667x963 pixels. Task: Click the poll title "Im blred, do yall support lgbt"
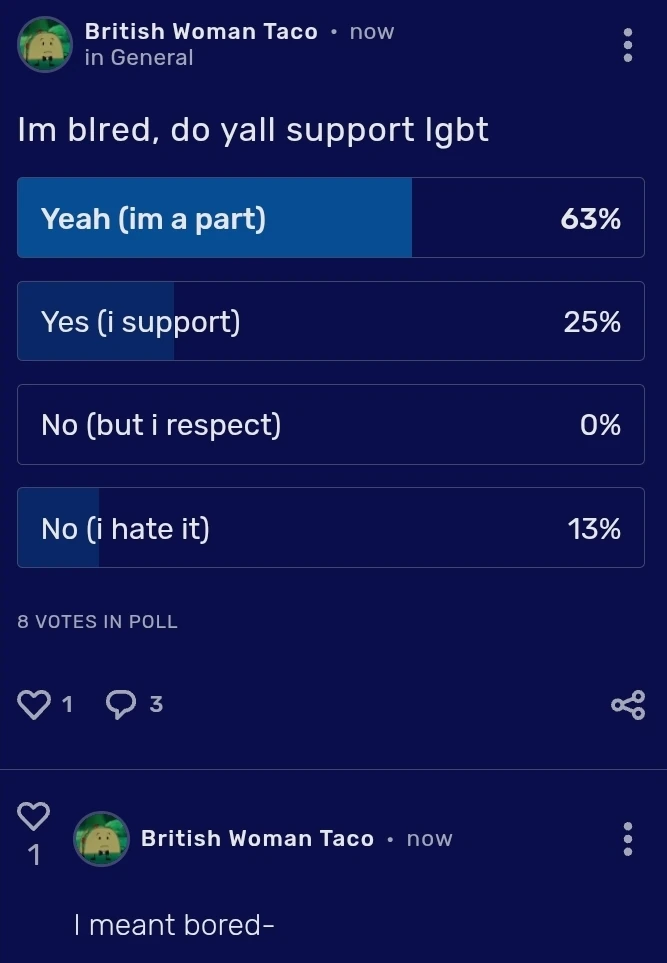point(253,130)
